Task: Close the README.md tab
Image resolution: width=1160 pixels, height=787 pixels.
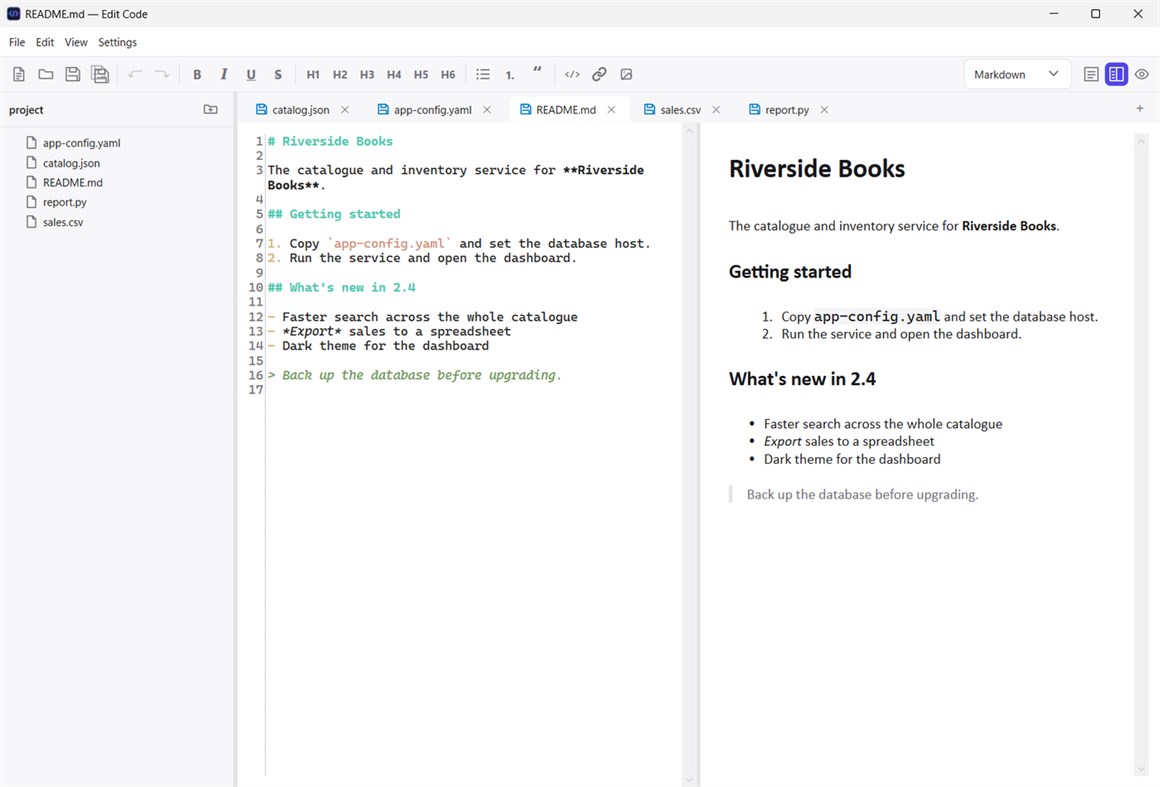Action: (611, 109)
